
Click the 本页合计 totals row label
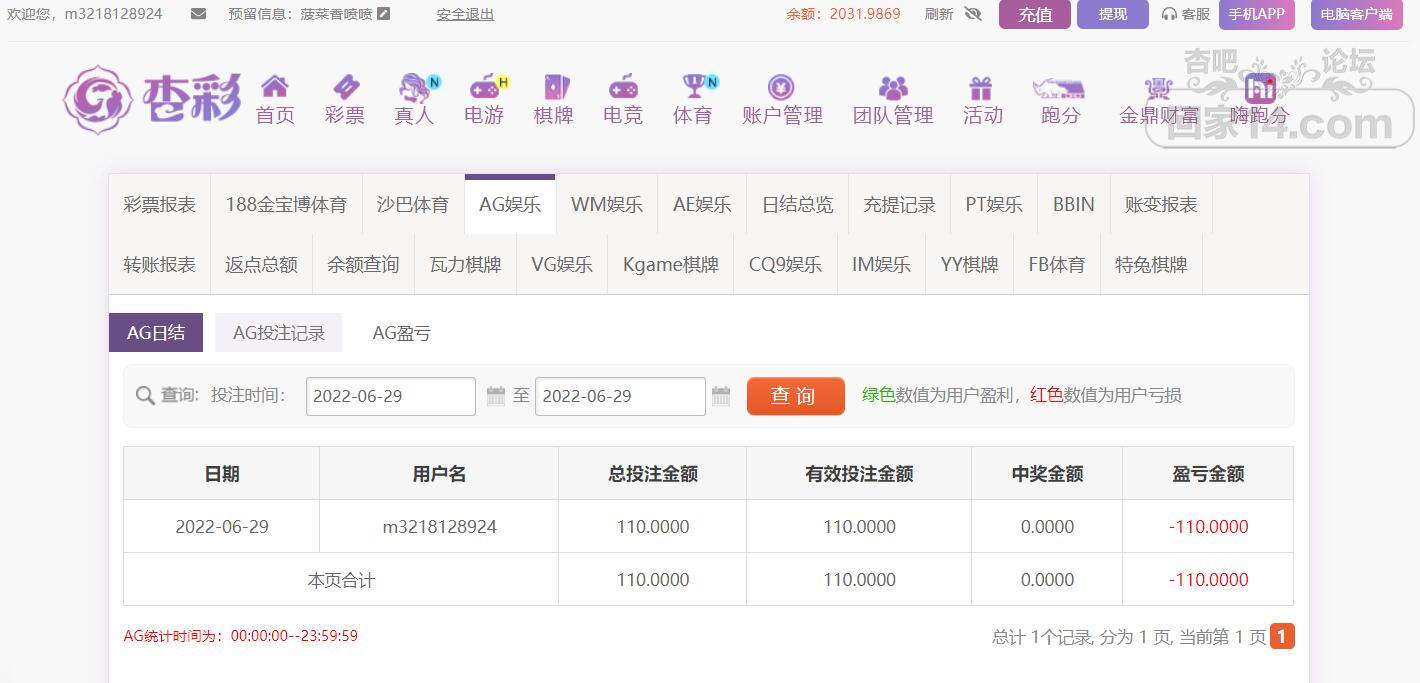[x=341, y=580]
